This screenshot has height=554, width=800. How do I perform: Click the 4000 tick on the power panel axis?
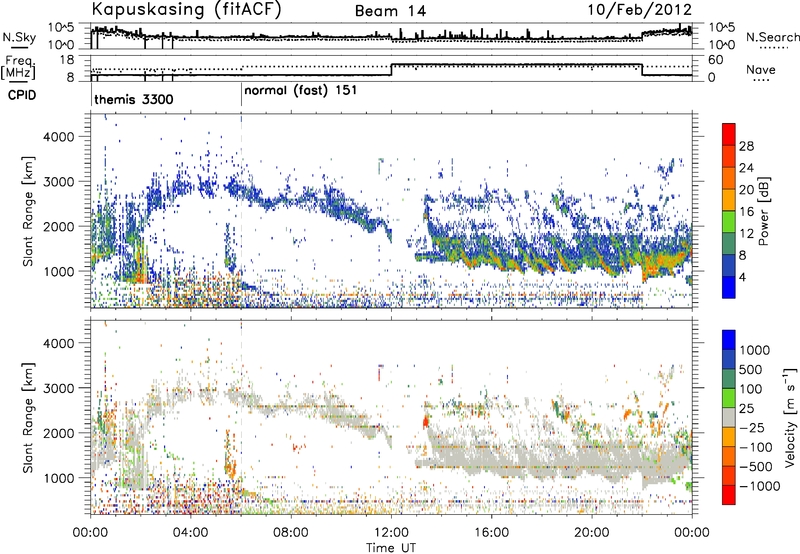[x=58, y=137]
